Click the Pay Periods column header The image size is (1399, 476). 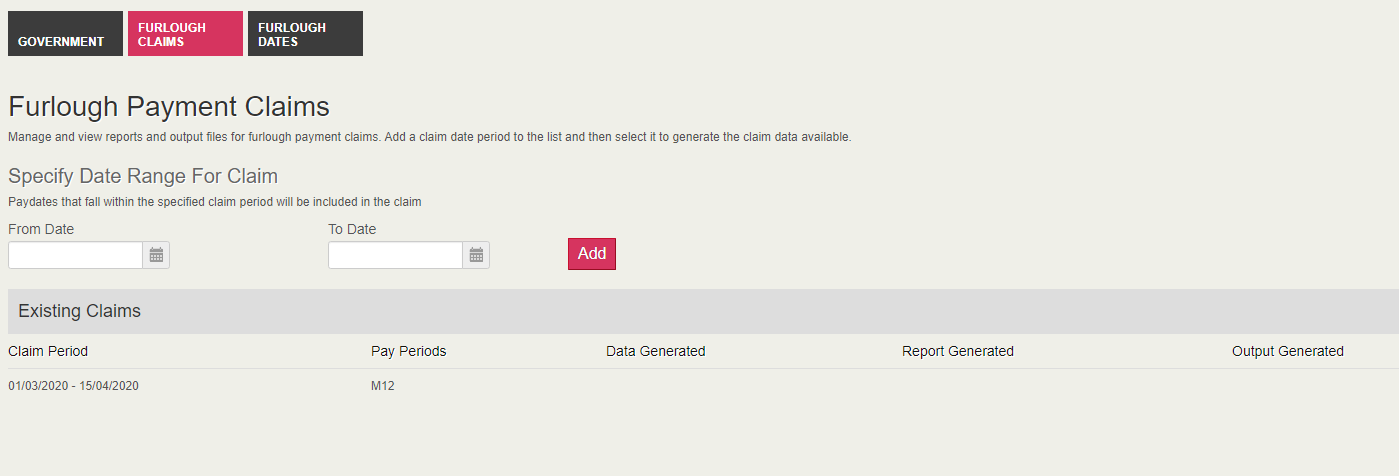coord(408,351)
